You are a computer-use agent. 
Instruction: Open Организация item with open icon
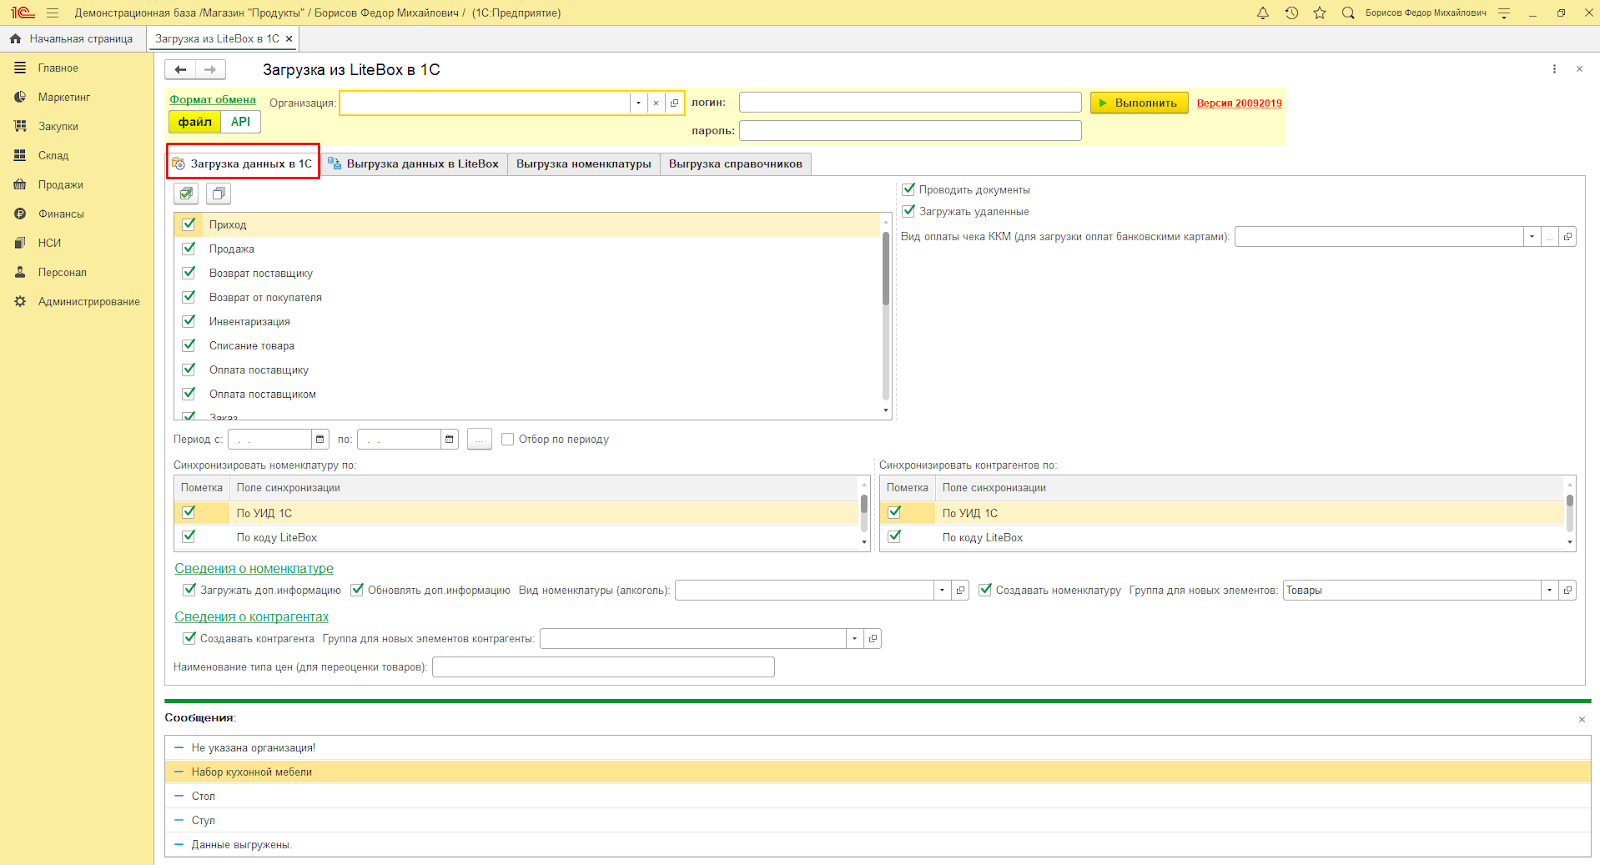click(675, 103)
